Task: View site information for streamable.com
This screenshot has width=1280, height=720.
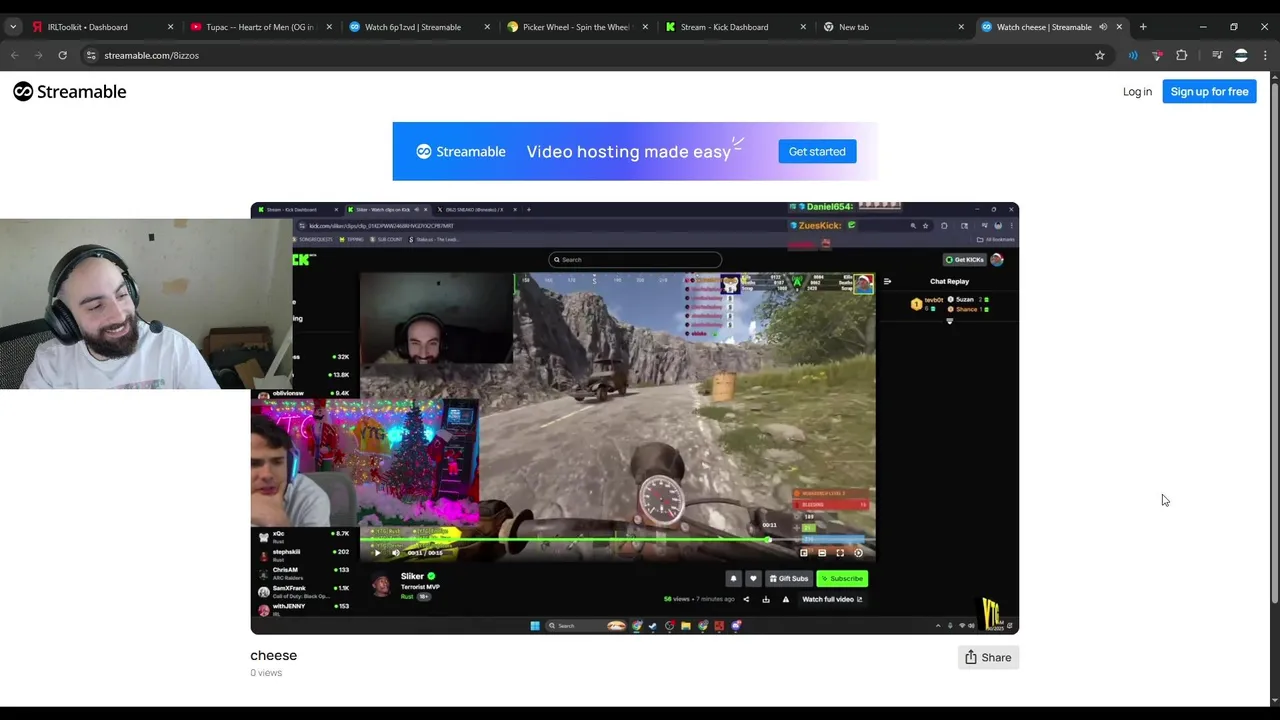Action: pyautogui.click(x=92, y=55)
